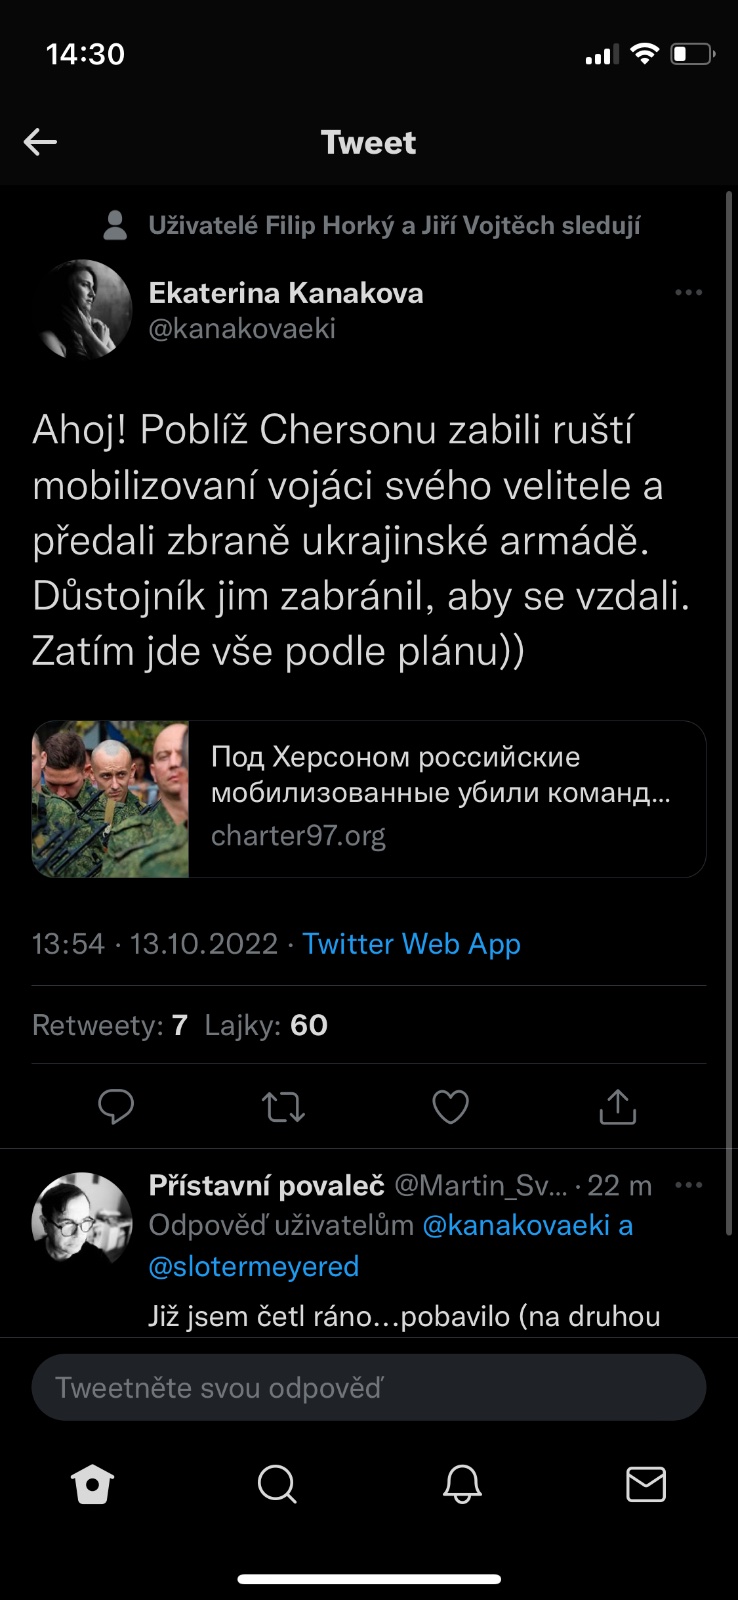The width and height of the screenshot is (738, 1600).
Task: Tap the retweet arrows icon
Action: [283, 1107]
